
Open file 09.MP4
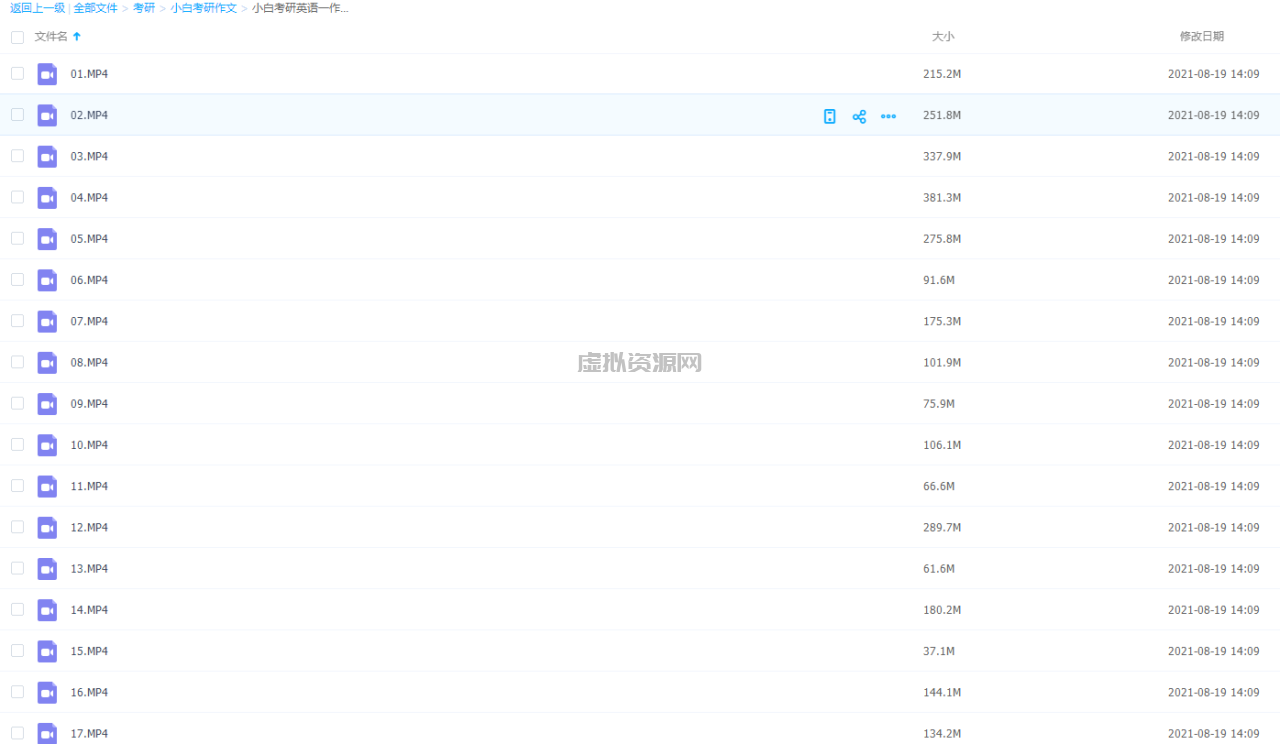point(89,404)
